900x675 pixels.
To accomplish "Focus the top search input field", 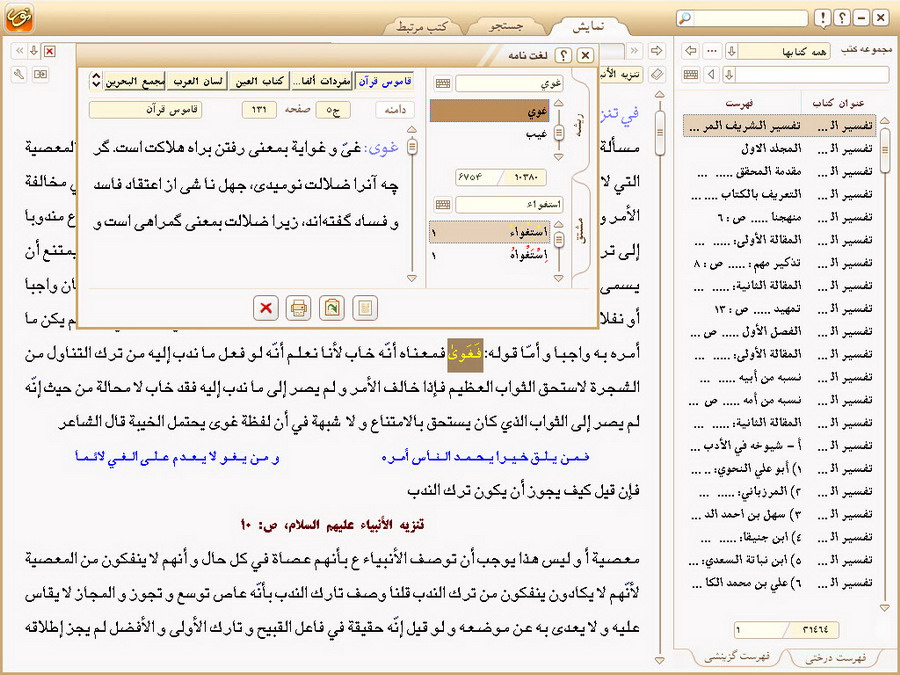I will 751,18.
